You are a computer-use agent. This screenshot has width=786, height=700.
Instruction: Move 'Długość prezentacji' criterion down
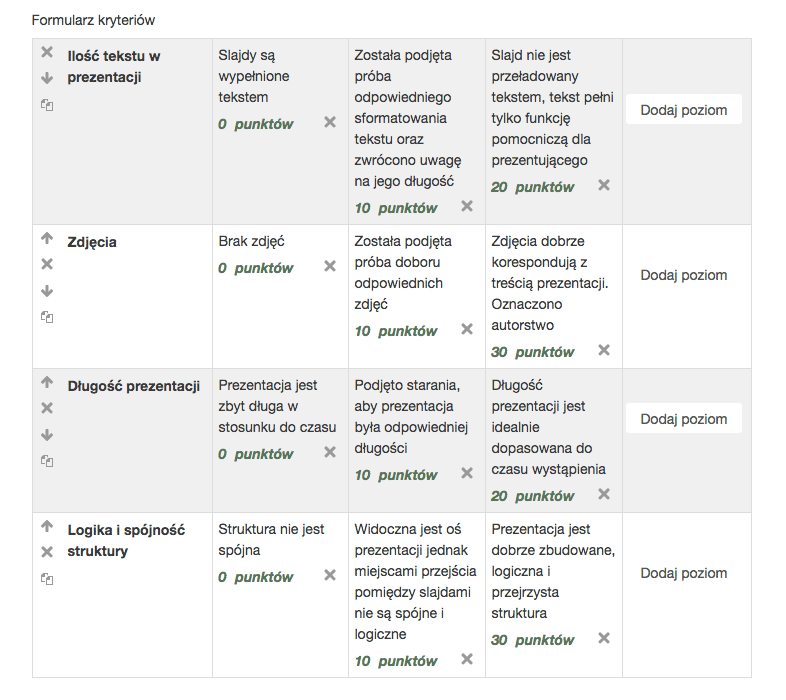47,435
